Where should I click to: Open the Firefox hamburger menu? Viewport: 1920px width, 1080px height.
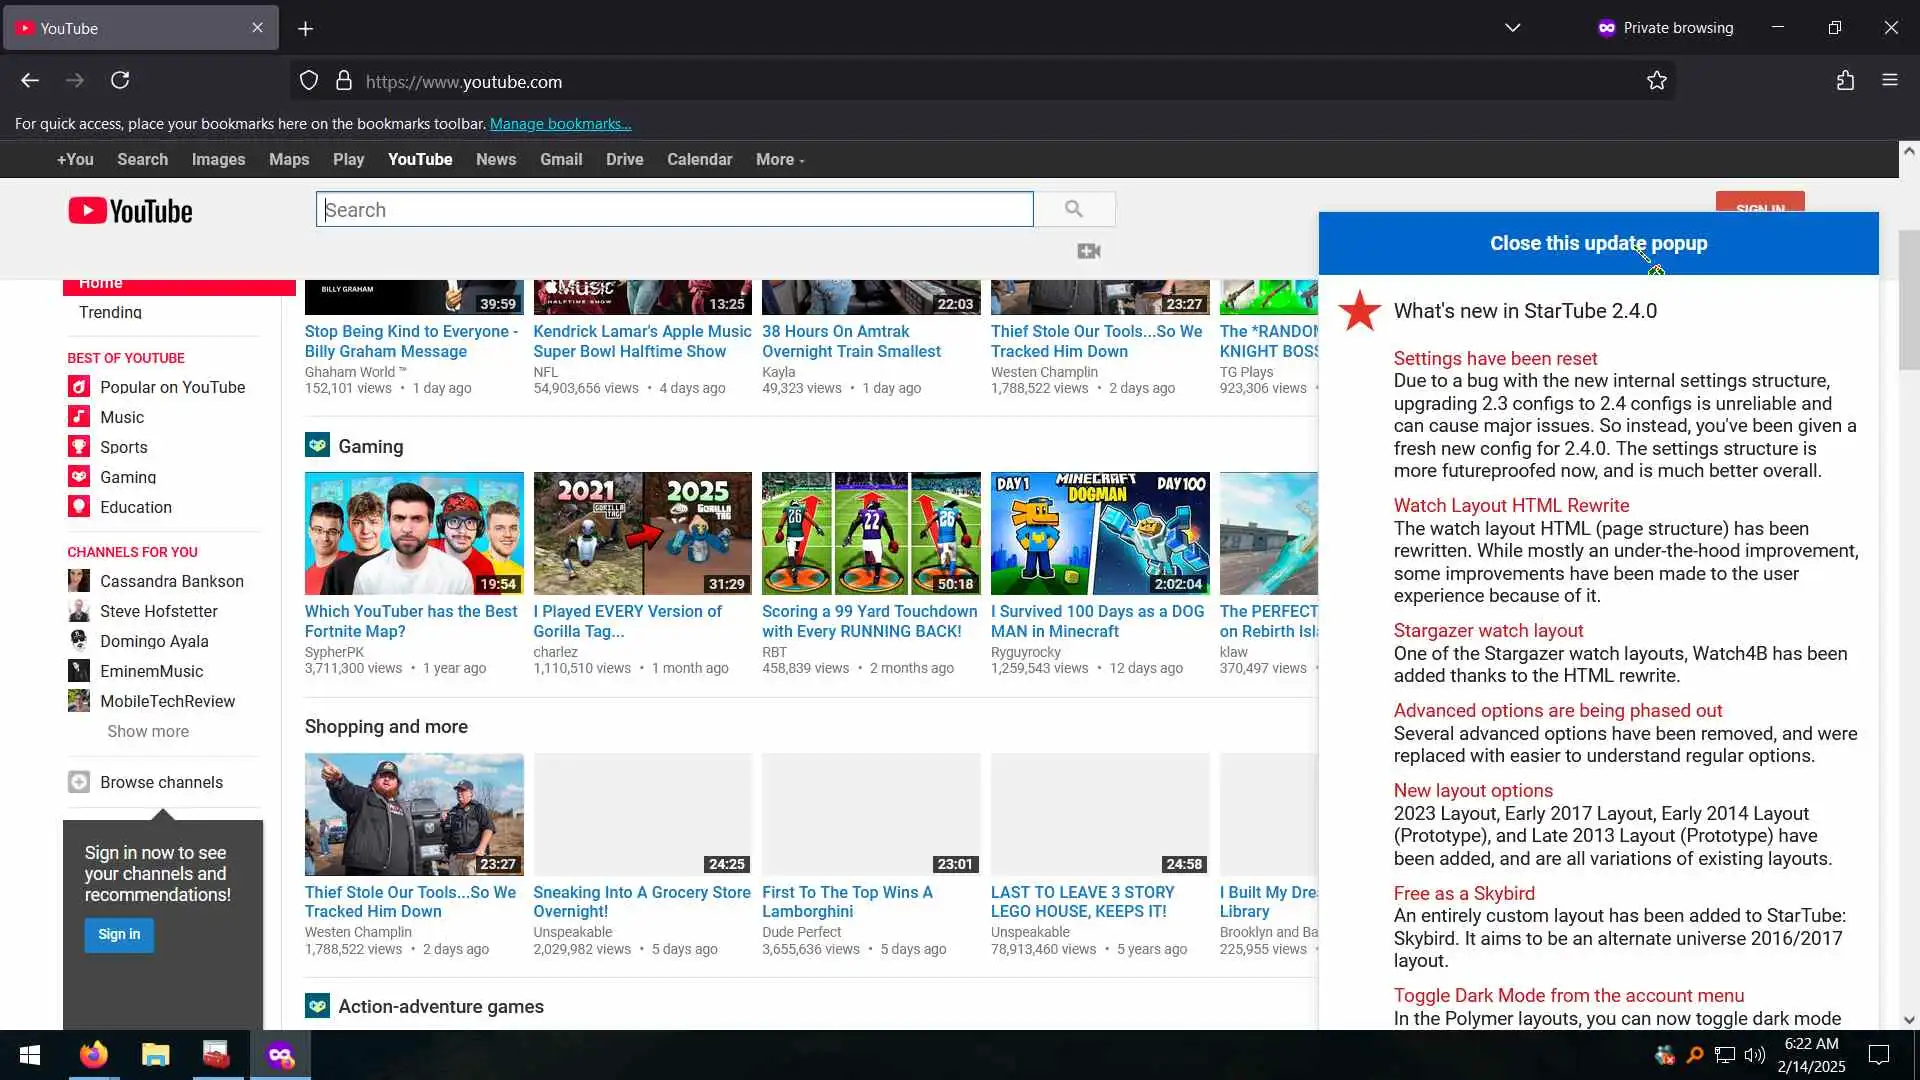[x=1889, y=81]
